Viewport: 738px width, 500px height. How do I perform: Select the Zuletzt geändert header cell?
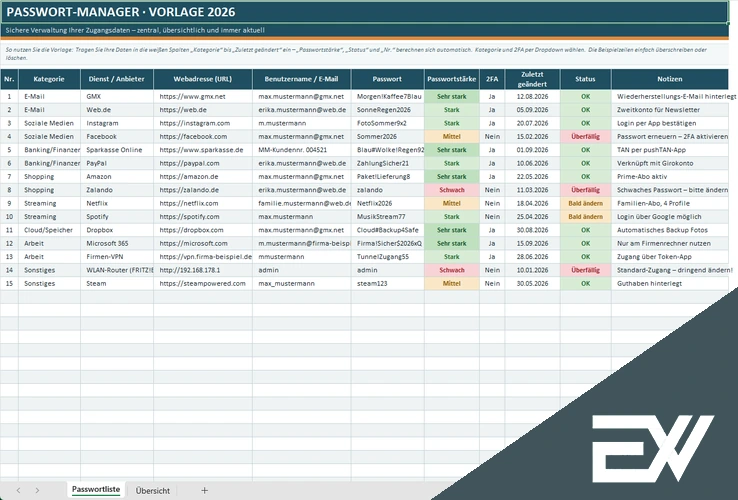pyautogui.click(x=532, y=79)
